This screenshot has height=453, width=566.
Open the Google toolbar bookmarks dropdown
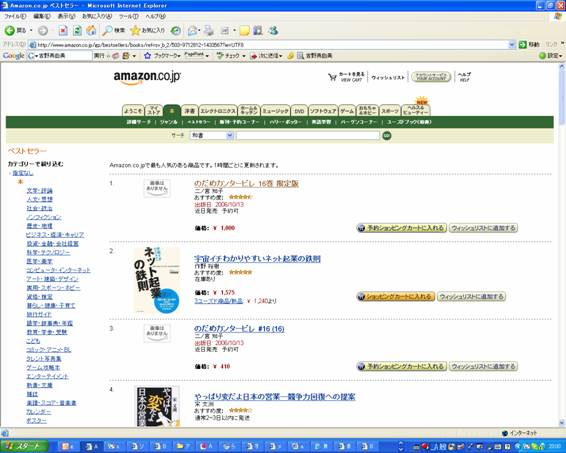pos(179,56)
